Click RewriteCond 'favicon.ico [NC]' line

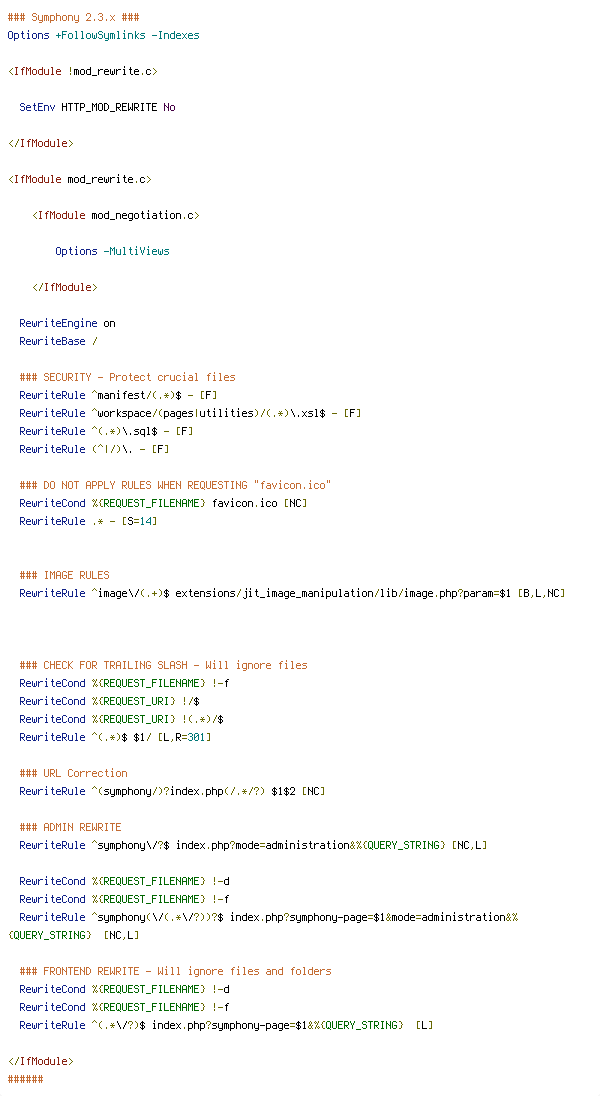pyautogui.click(x=164, y=503)
